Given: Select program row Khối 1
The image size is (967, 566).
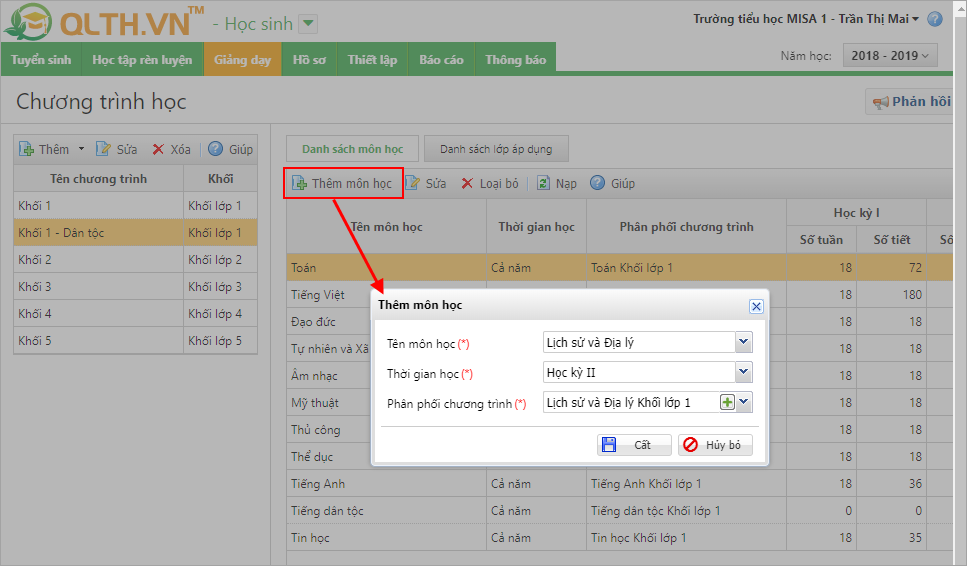Looking at the screenshot, I should pyautogui.click(x=136, y=205).
